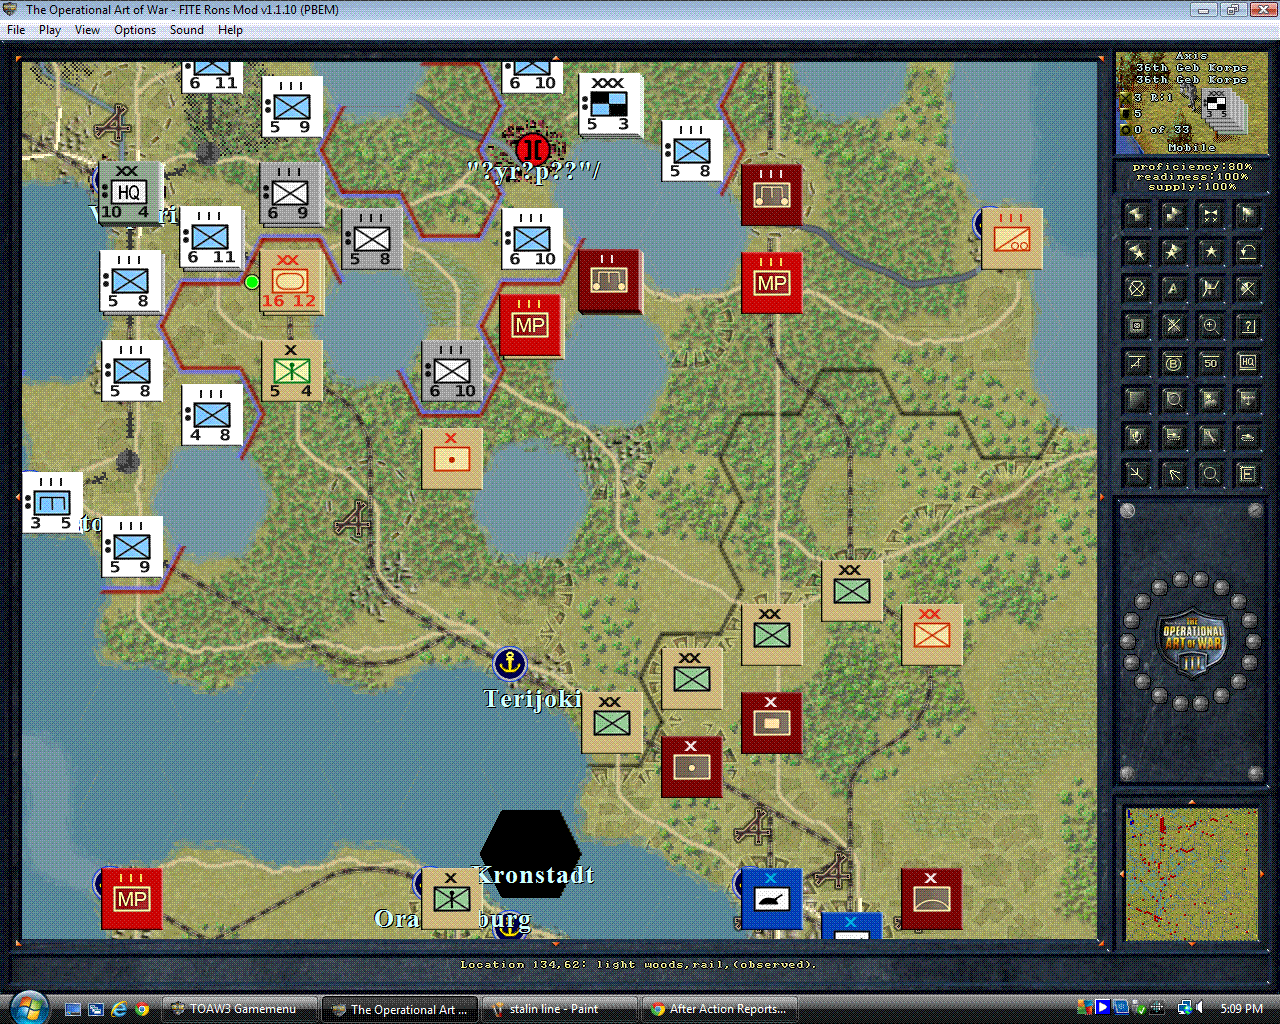Click the overview minimap

pyautogui.click(x=1191, y=874)
